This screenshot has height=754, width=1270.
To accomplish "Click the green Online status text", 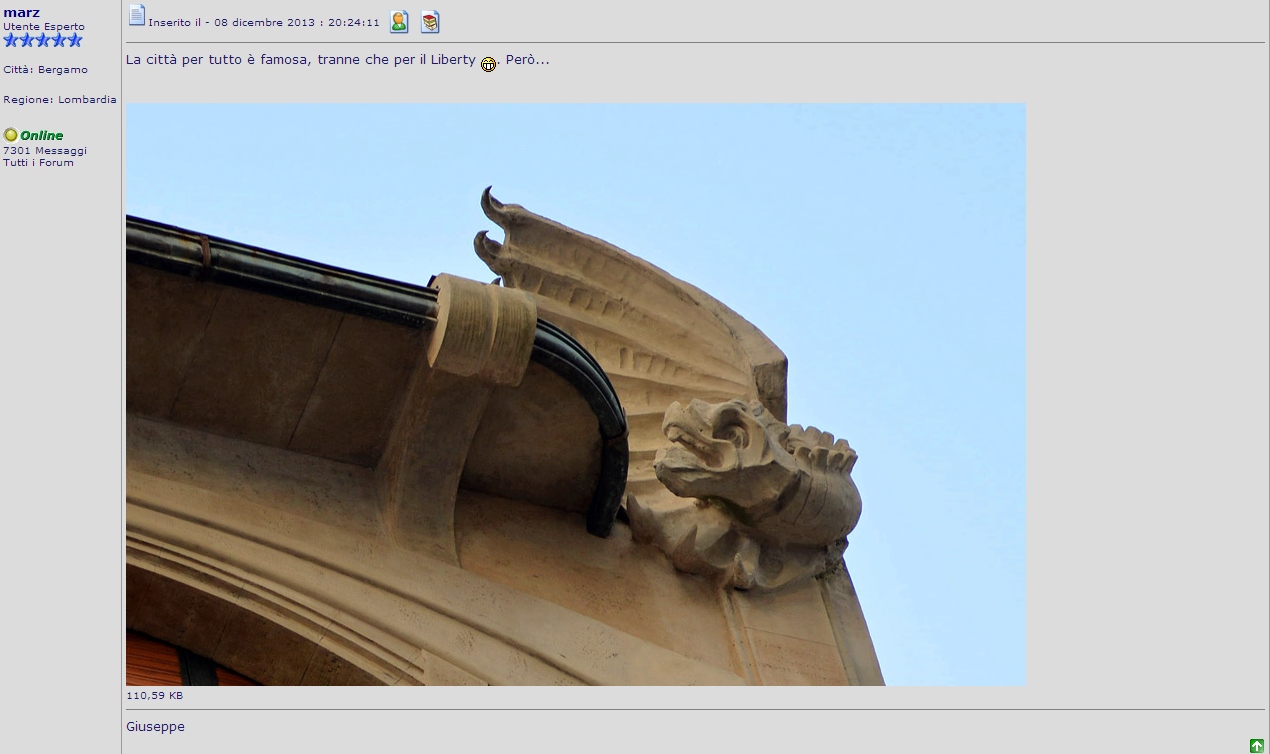I will [x=42, y=136].
